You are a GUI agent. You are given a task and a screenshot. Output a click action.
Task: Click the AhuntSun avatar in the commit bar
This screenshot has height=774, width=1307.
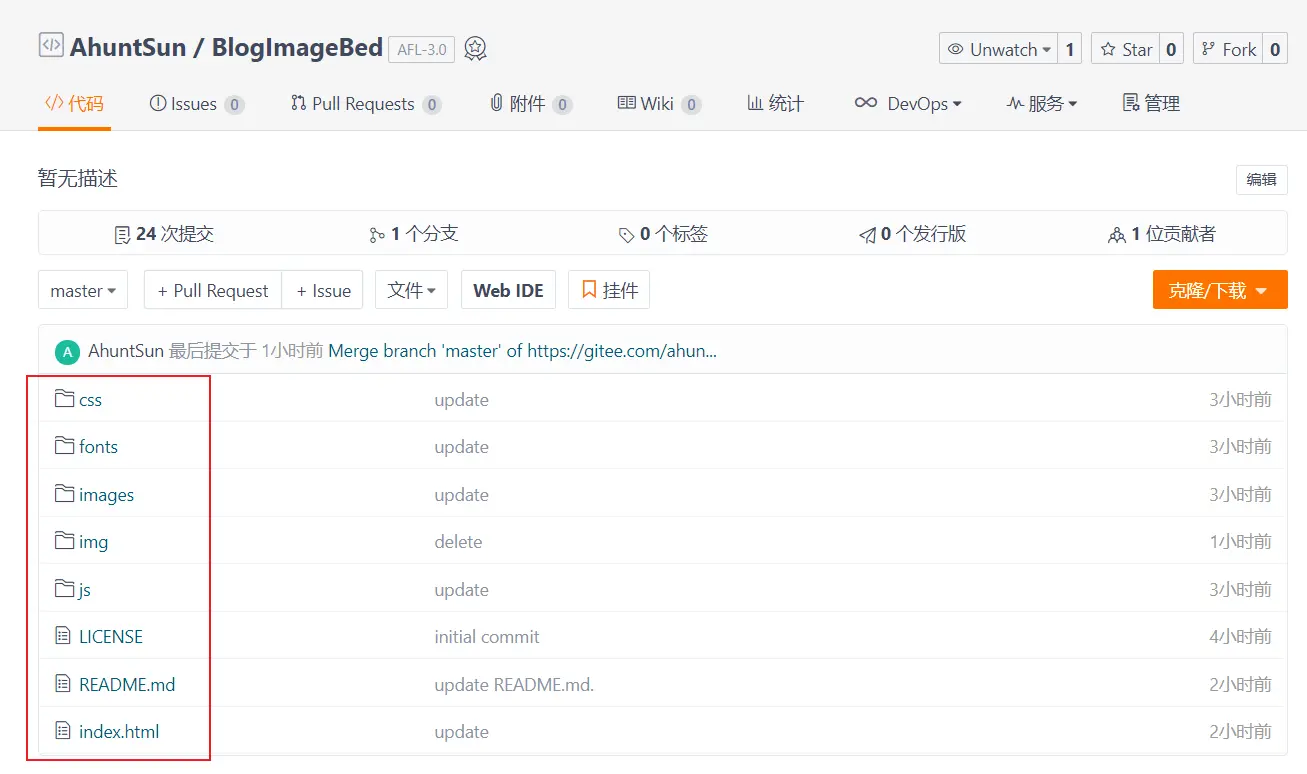[x=67, y=351]
